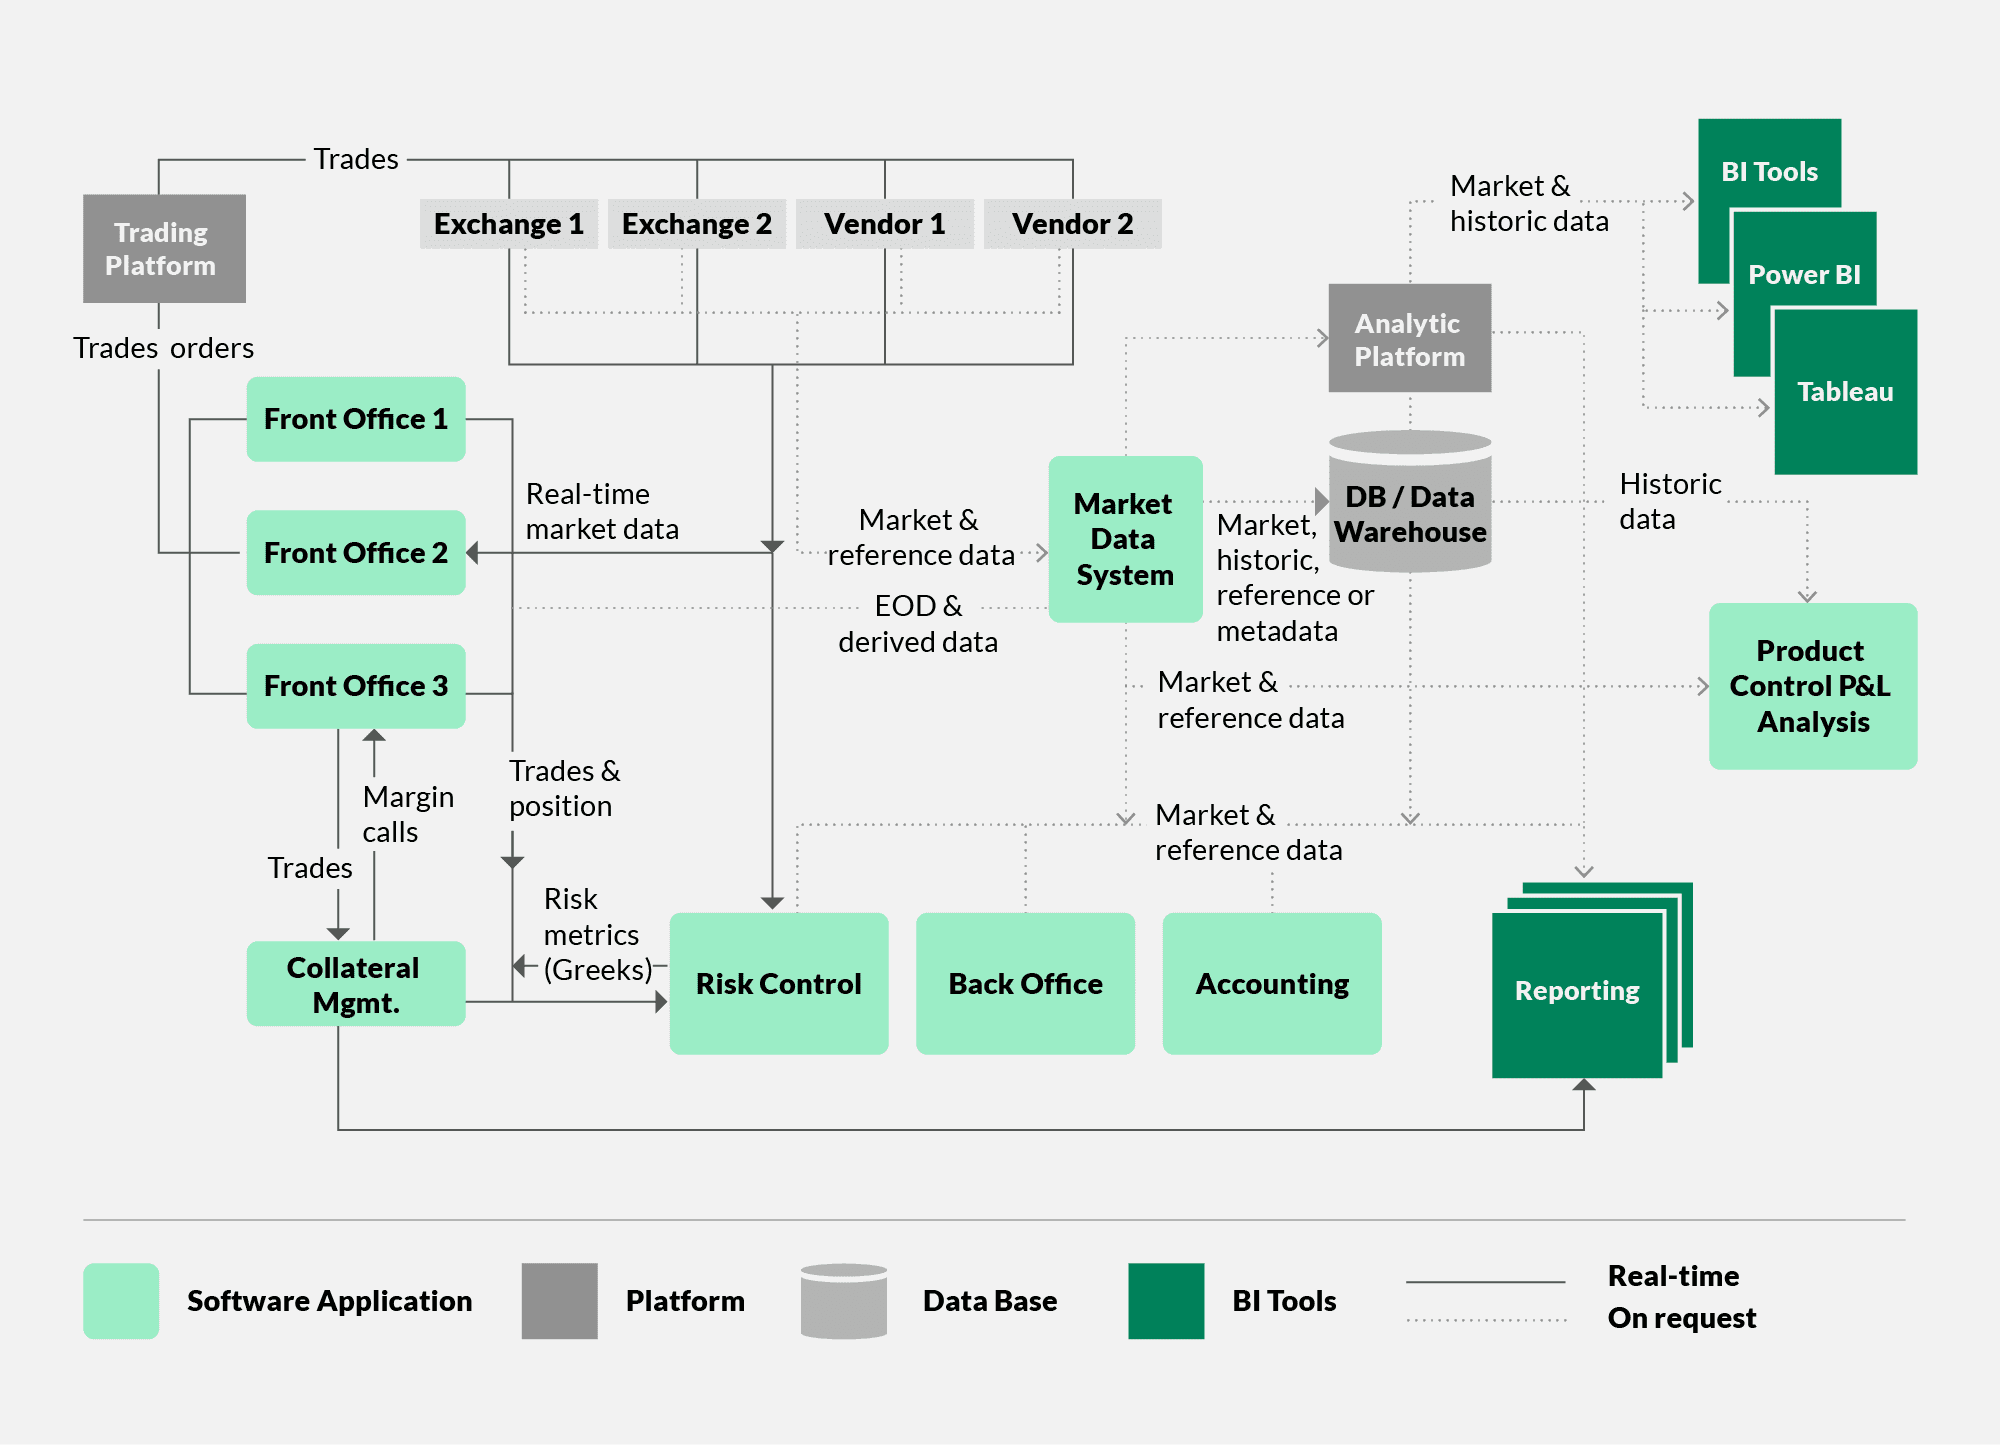Click the gray Platform legend swatch
This screenshot has width=2000, height=1445.
click(559, 1300)
